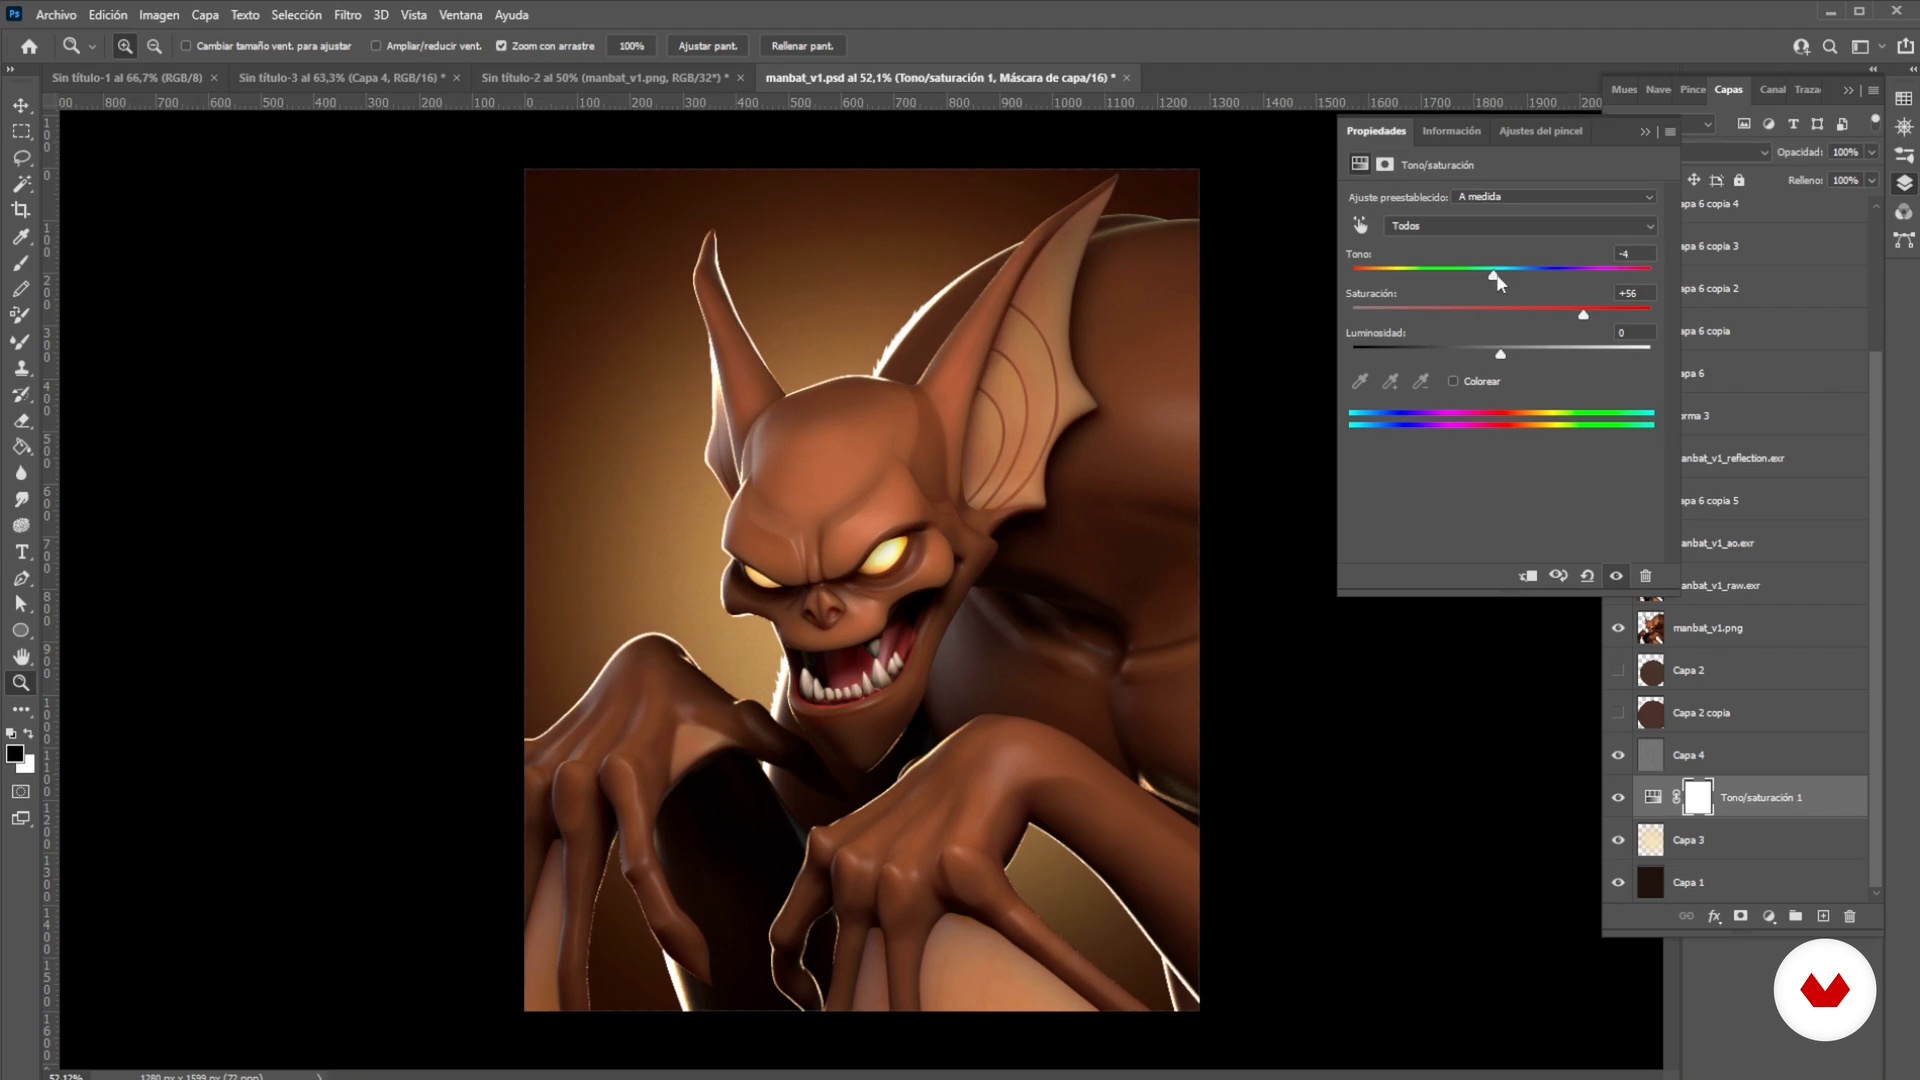Enable Ampliar/reducir vent. checkbox
Viewport: 1920px width, 1080px height.
pos(376,46)
